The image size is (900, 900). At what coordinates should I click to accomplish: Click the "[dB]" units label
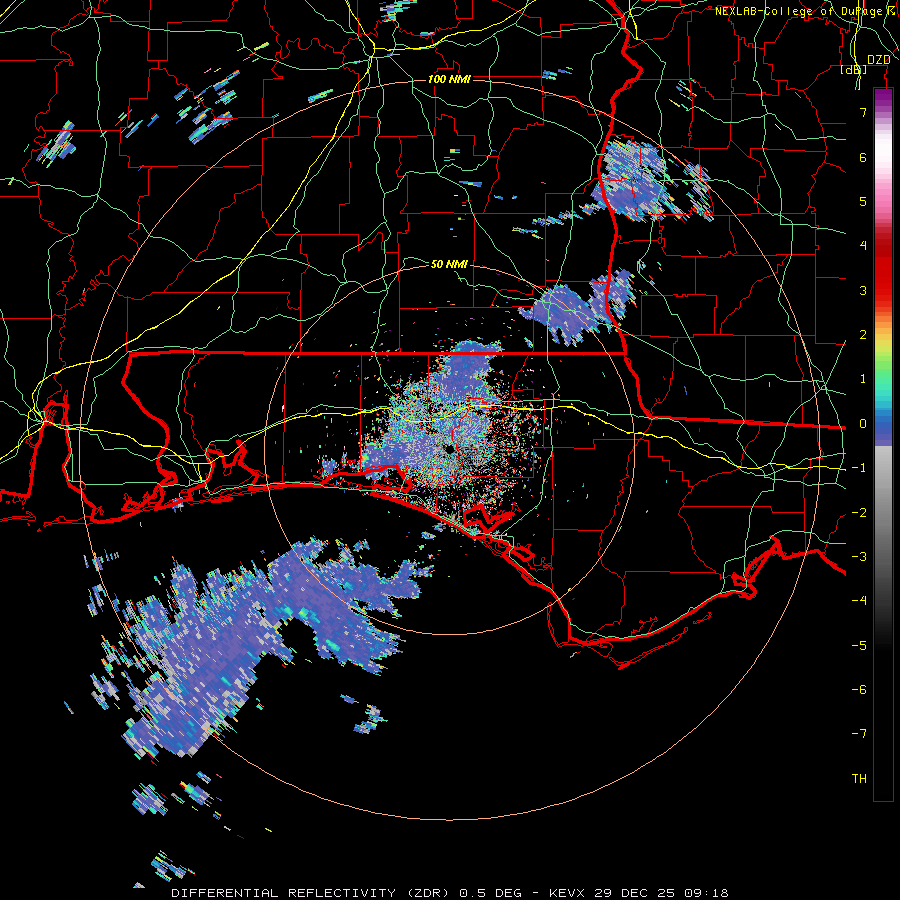854,69
